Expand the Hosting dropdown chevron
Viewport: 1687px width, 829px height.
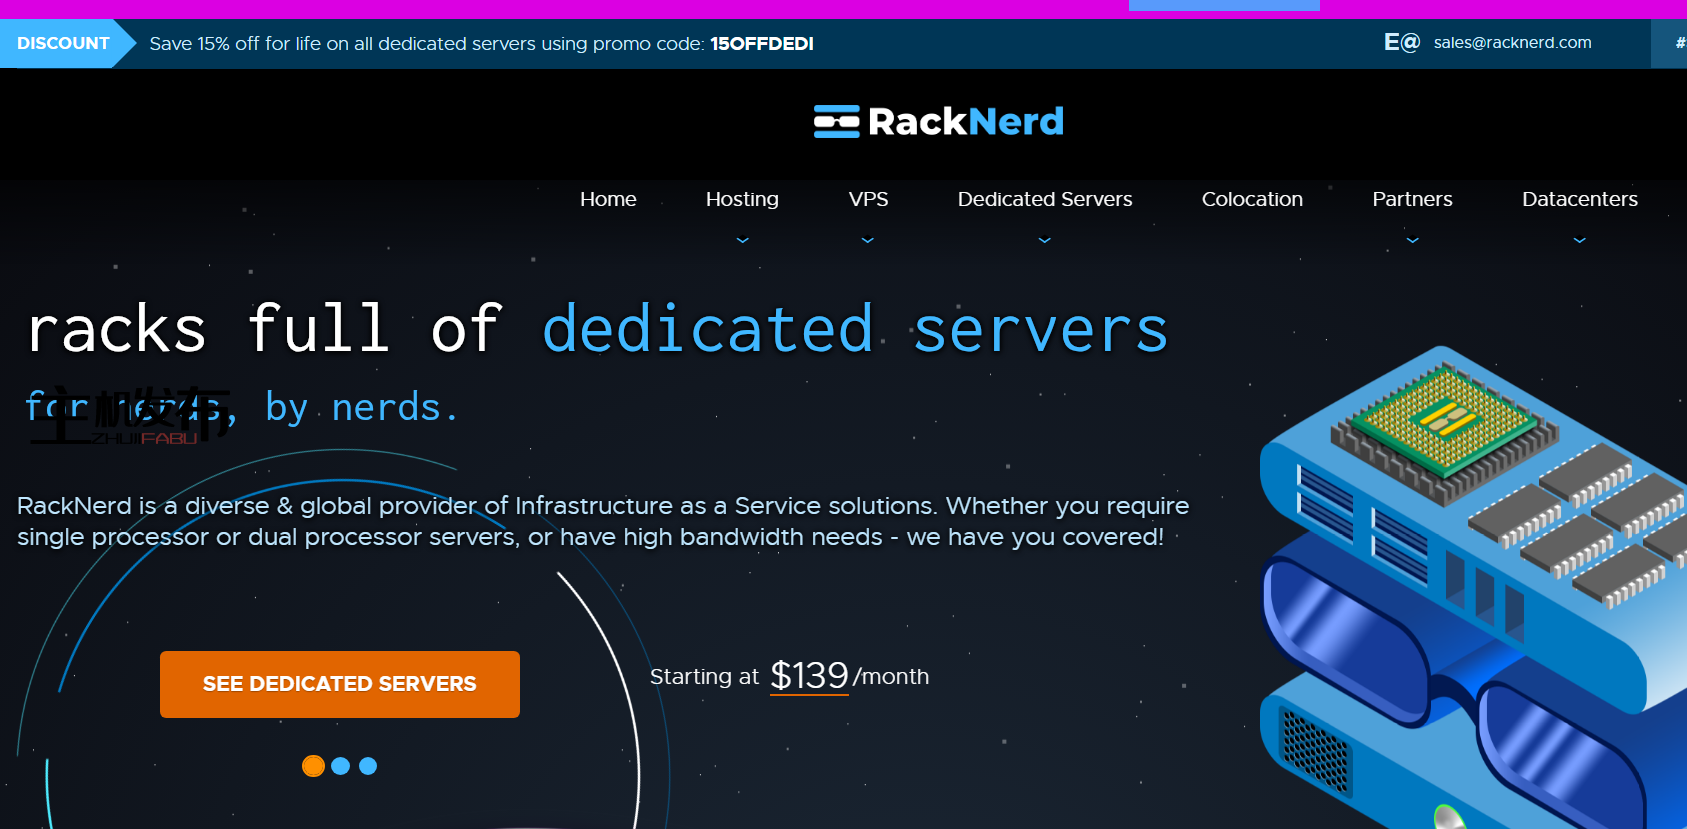coord(742,240)
